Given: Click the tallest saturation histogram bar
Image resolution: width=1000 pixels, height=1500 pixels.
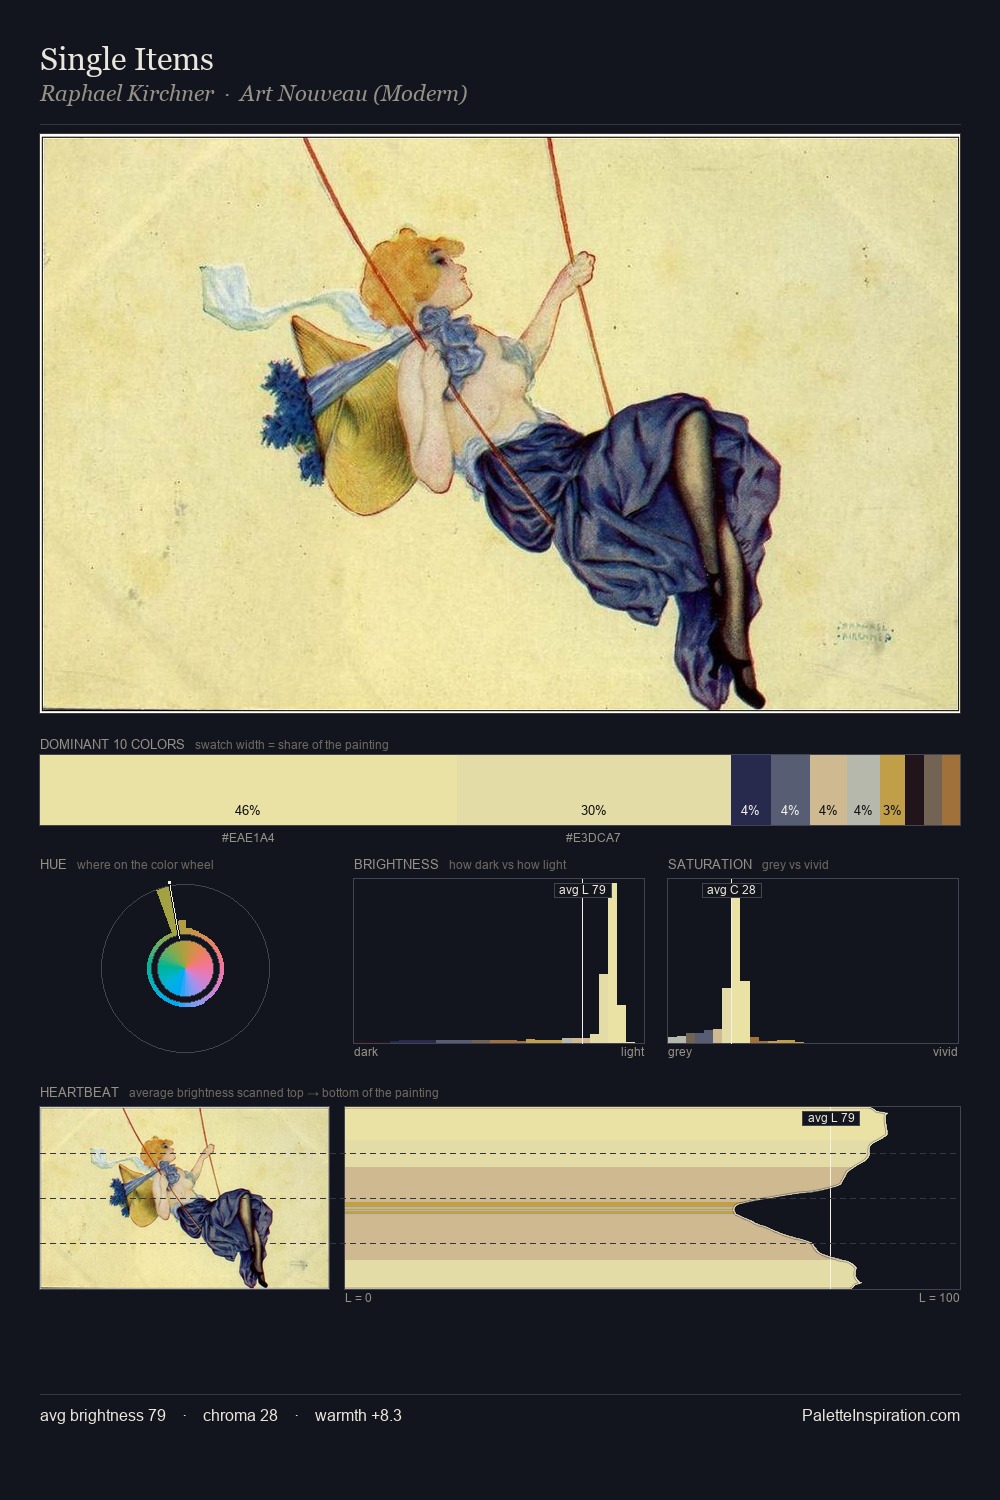Looking at the screenshot, I should 736,962.
